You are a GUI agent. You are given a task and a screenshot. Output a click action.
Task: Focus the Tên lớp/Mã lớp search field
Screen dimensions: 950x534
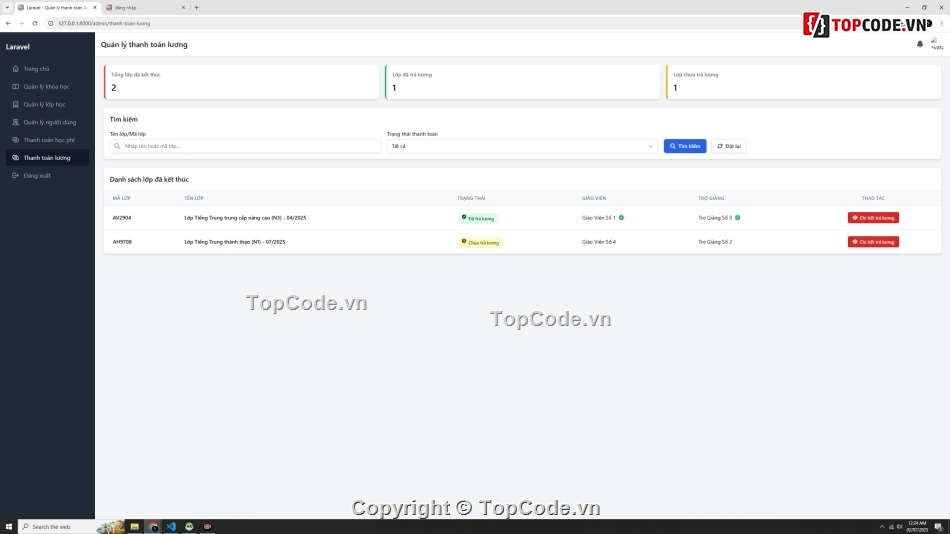(245, 146)
